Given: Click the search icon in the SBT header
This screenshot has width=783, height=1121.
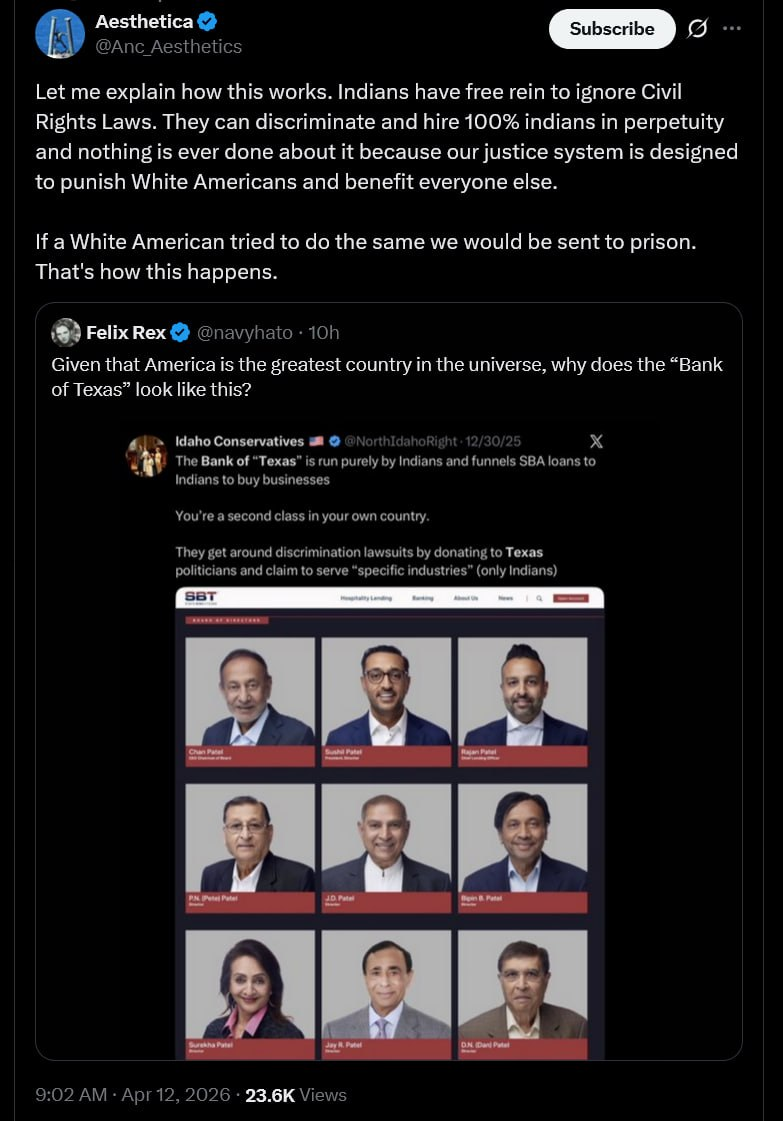Looking at the screenshot, I should tap(538, 598).
